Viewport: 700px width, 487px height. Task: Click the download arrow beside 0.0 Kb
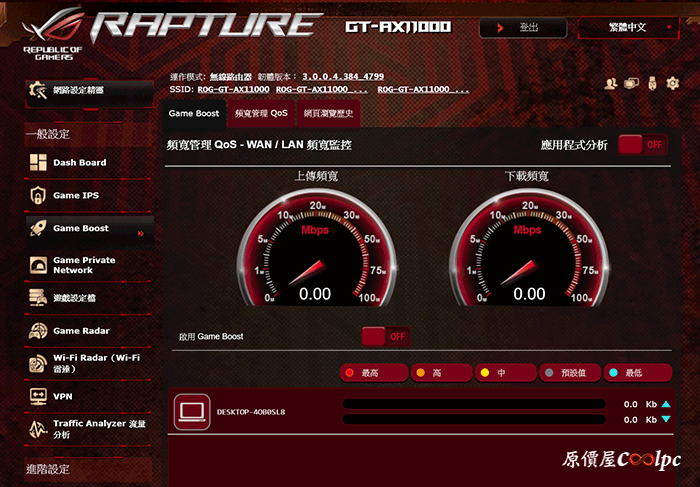(666, 419)
